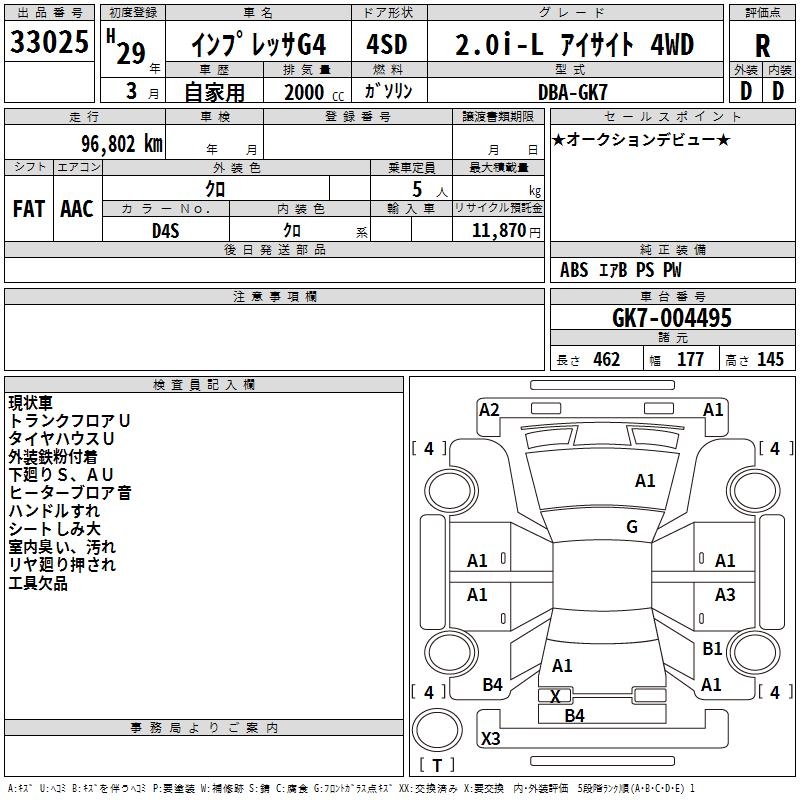Click the 検査員記入欄 section header

[x=204, y=385]
